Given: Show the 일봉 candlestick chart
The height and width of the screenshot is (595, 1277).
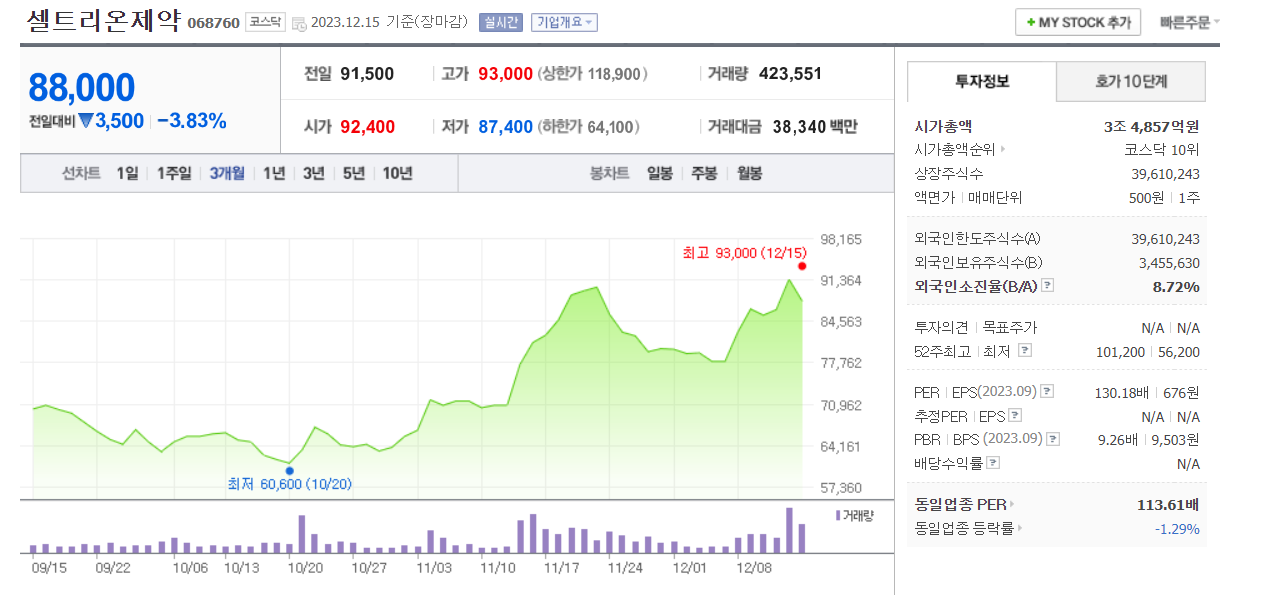Looking at the screenshot, I should 660,173.
